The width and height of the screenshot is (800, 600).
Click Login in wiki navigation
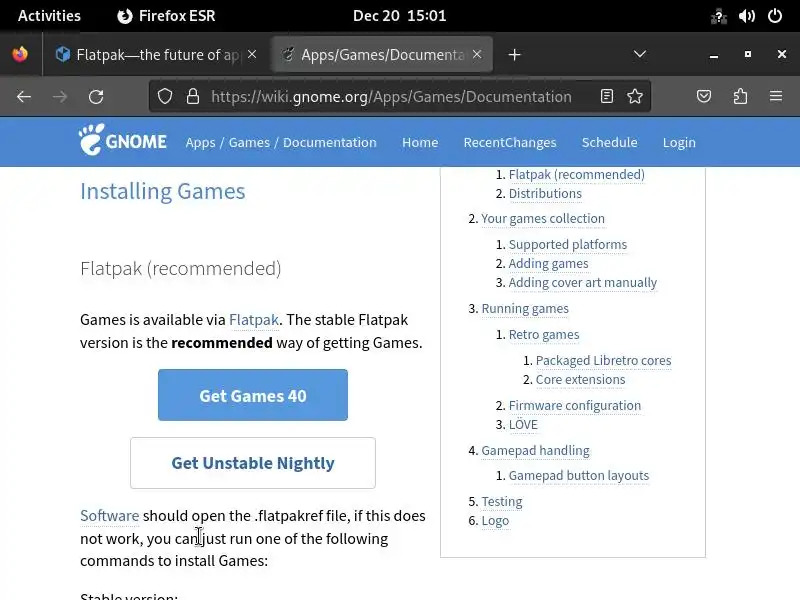(679, 142)
